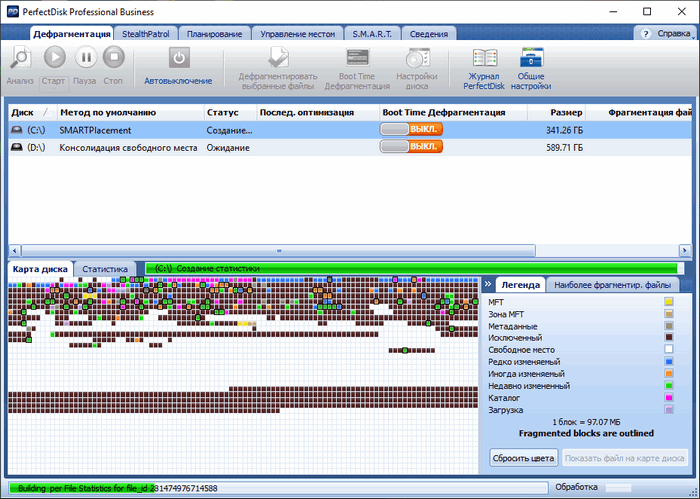Click Консолидация свободного места cell
The height and width of the screenshot is (499, 700).
[128, 147]
